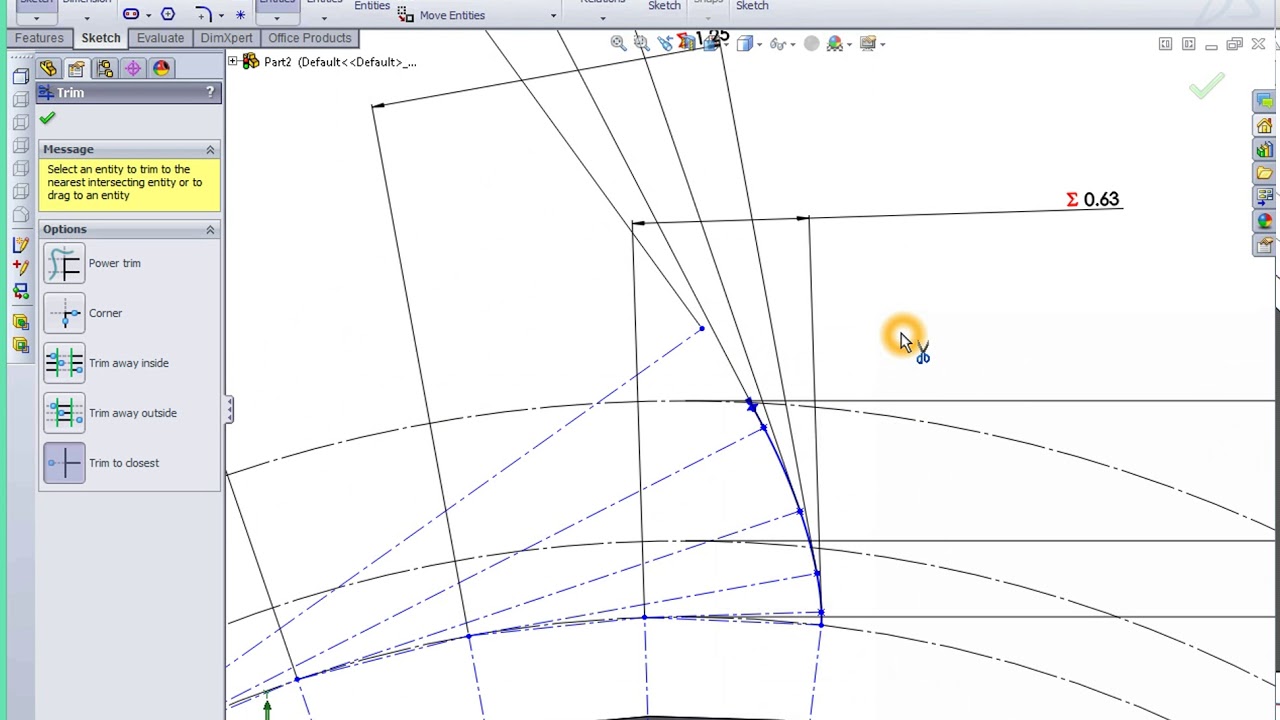Viewport: 1280px width, 720px height.
Task: Select the Trim away outside option
Action: [64, 414]
